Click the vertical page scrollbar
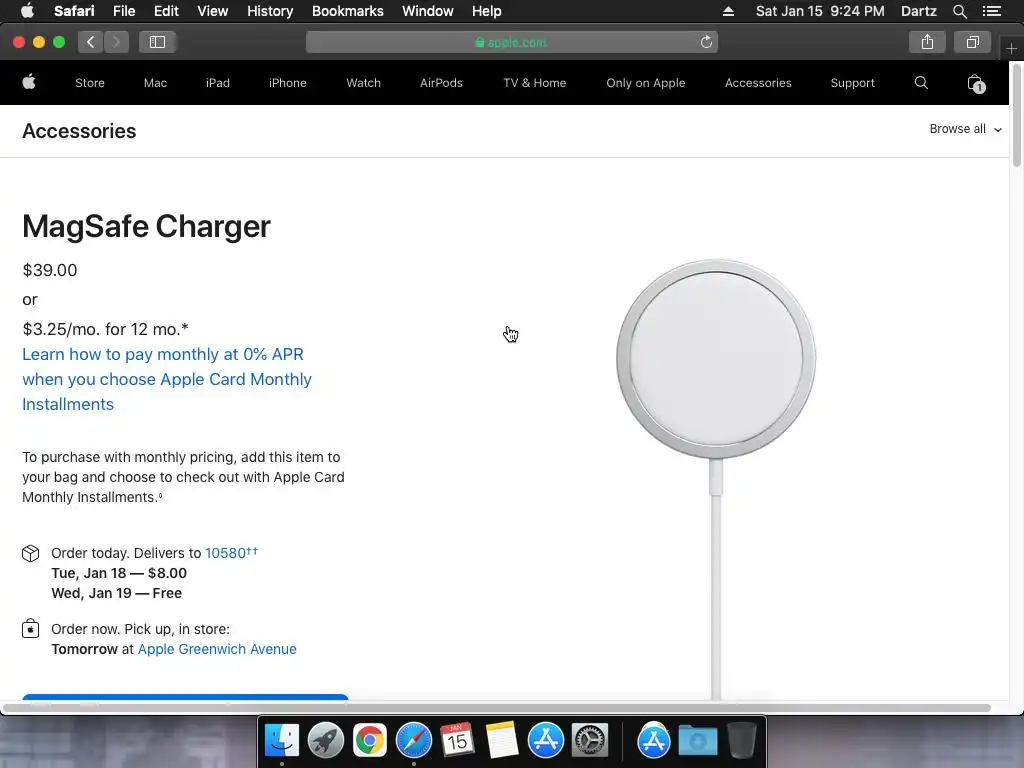Screen dimensions: 1024x768 (x=1016, y=116)
